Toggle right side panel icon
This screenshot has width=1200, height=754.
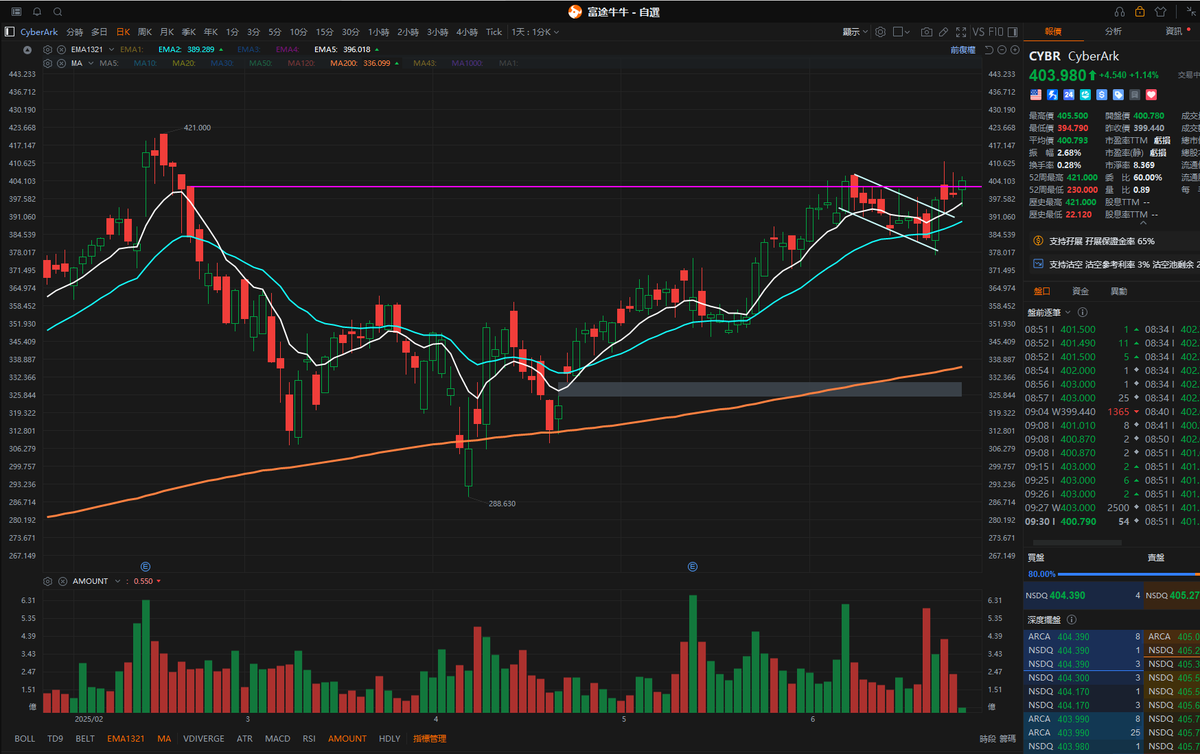tap(1013, 32)
